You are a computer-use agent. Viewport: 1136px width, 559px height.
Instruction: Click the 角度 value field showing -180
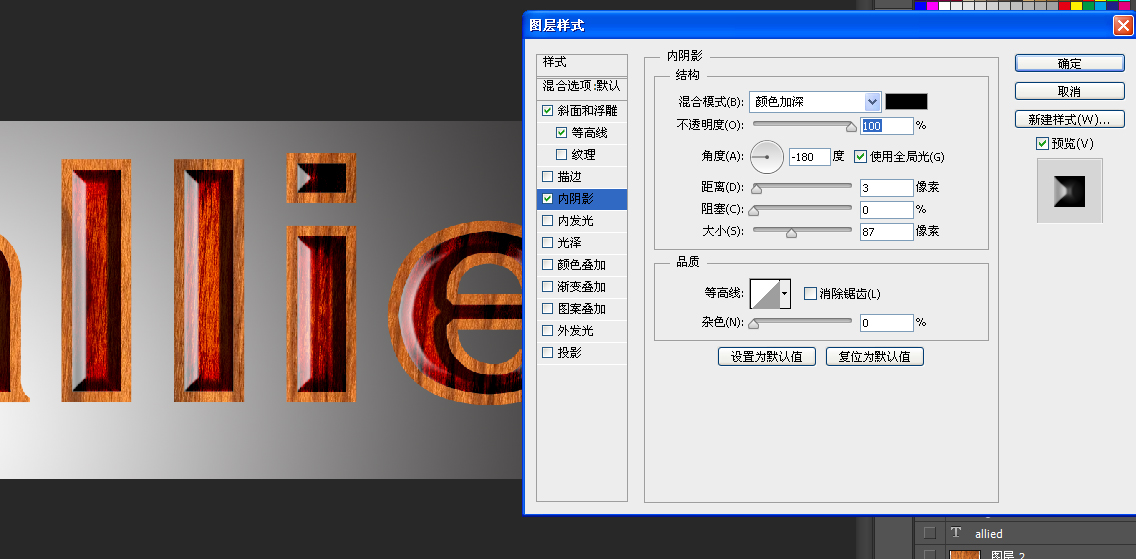click(809, 156)
